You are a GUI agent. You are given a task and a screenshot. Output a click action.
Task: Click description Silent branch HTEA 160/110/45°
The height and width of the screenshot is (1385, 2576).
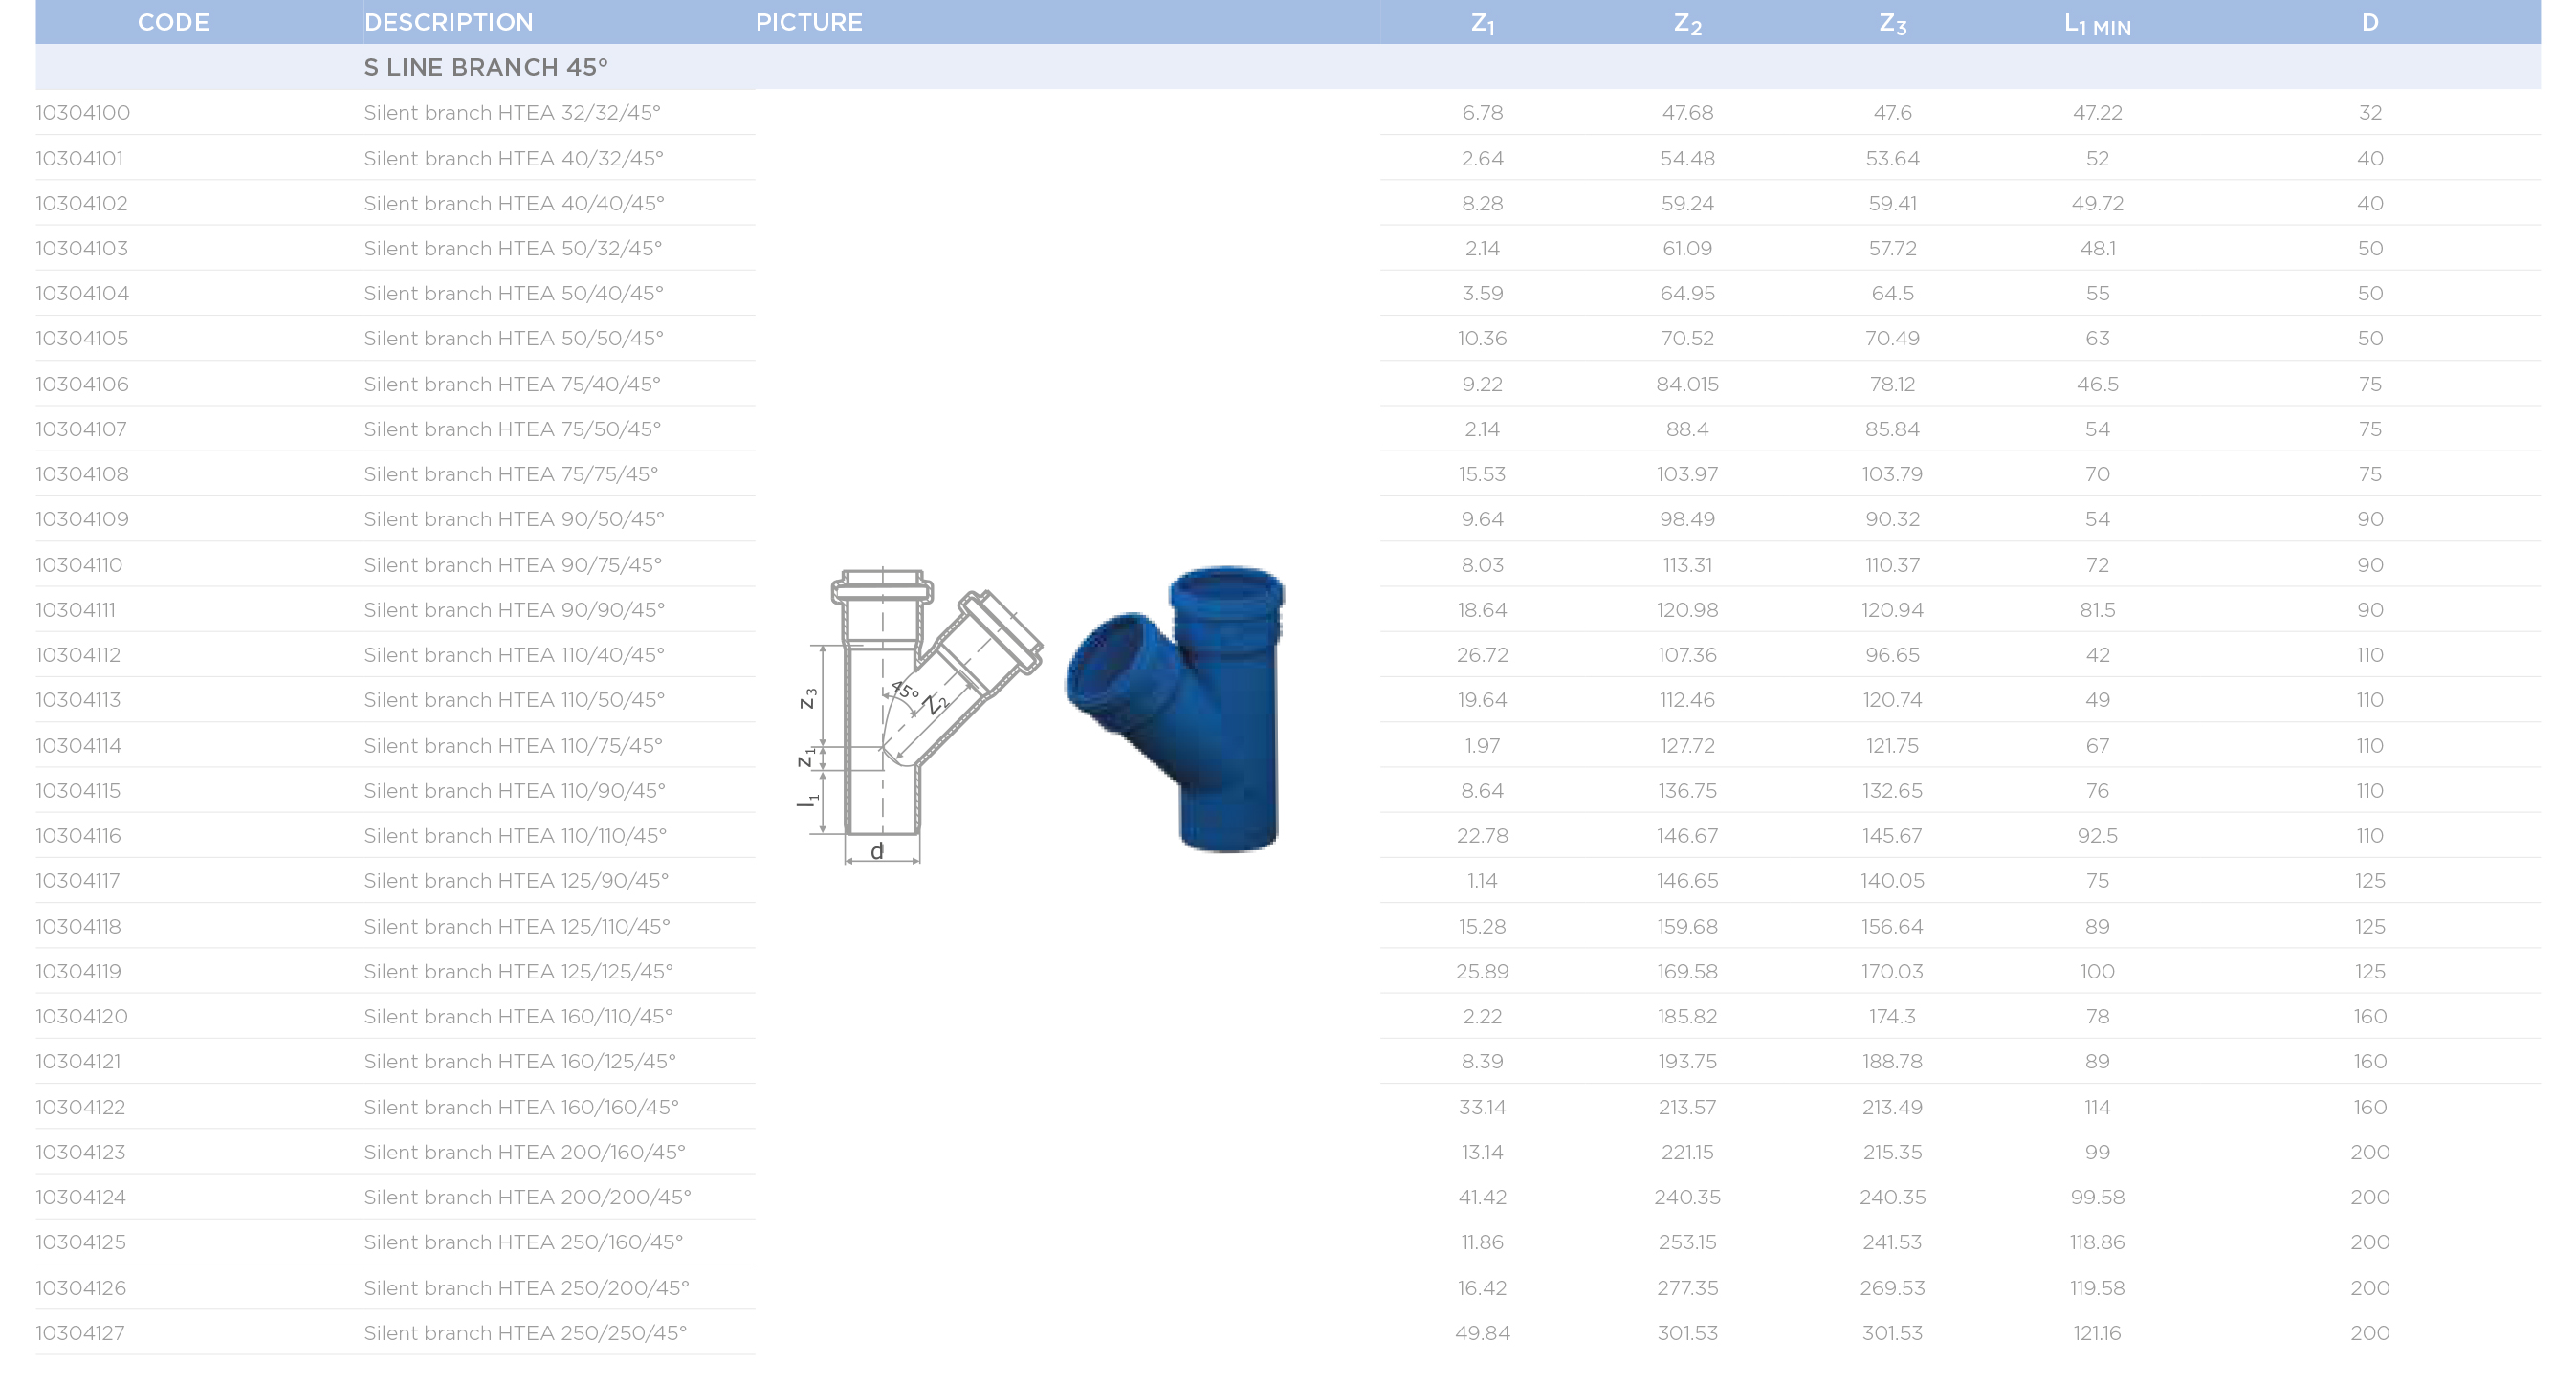click(518, 1016)
